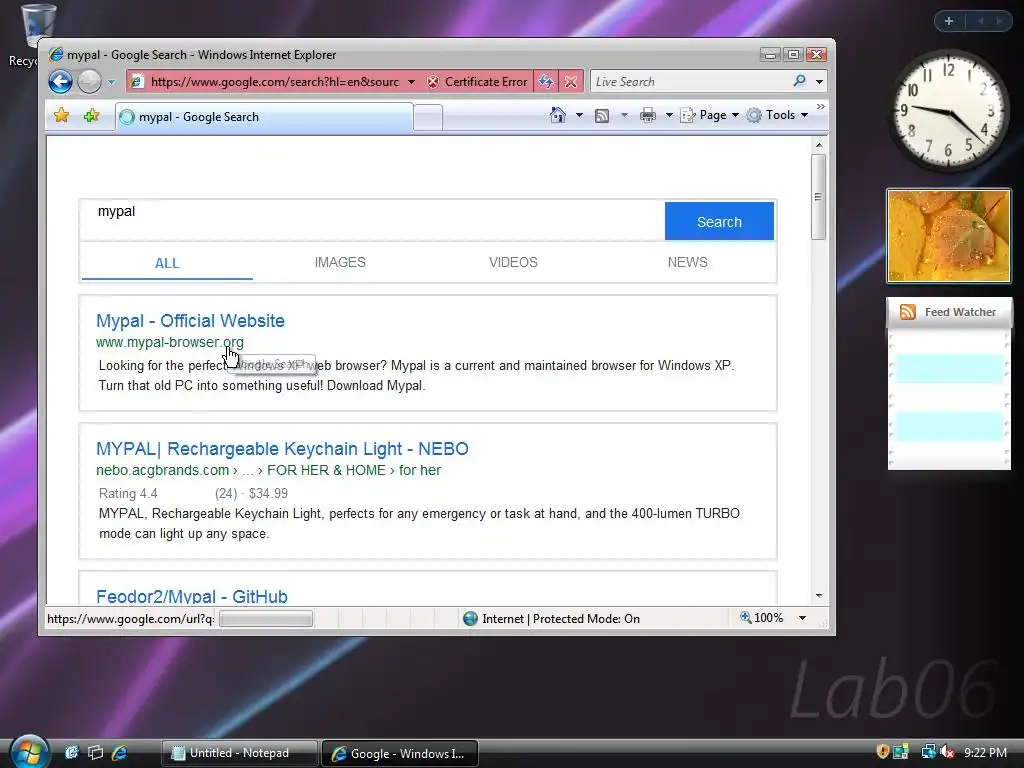Expand the Feeds dropdown arrow
The height and width of the screenshot is (768, 1024).
coord(624,115)
